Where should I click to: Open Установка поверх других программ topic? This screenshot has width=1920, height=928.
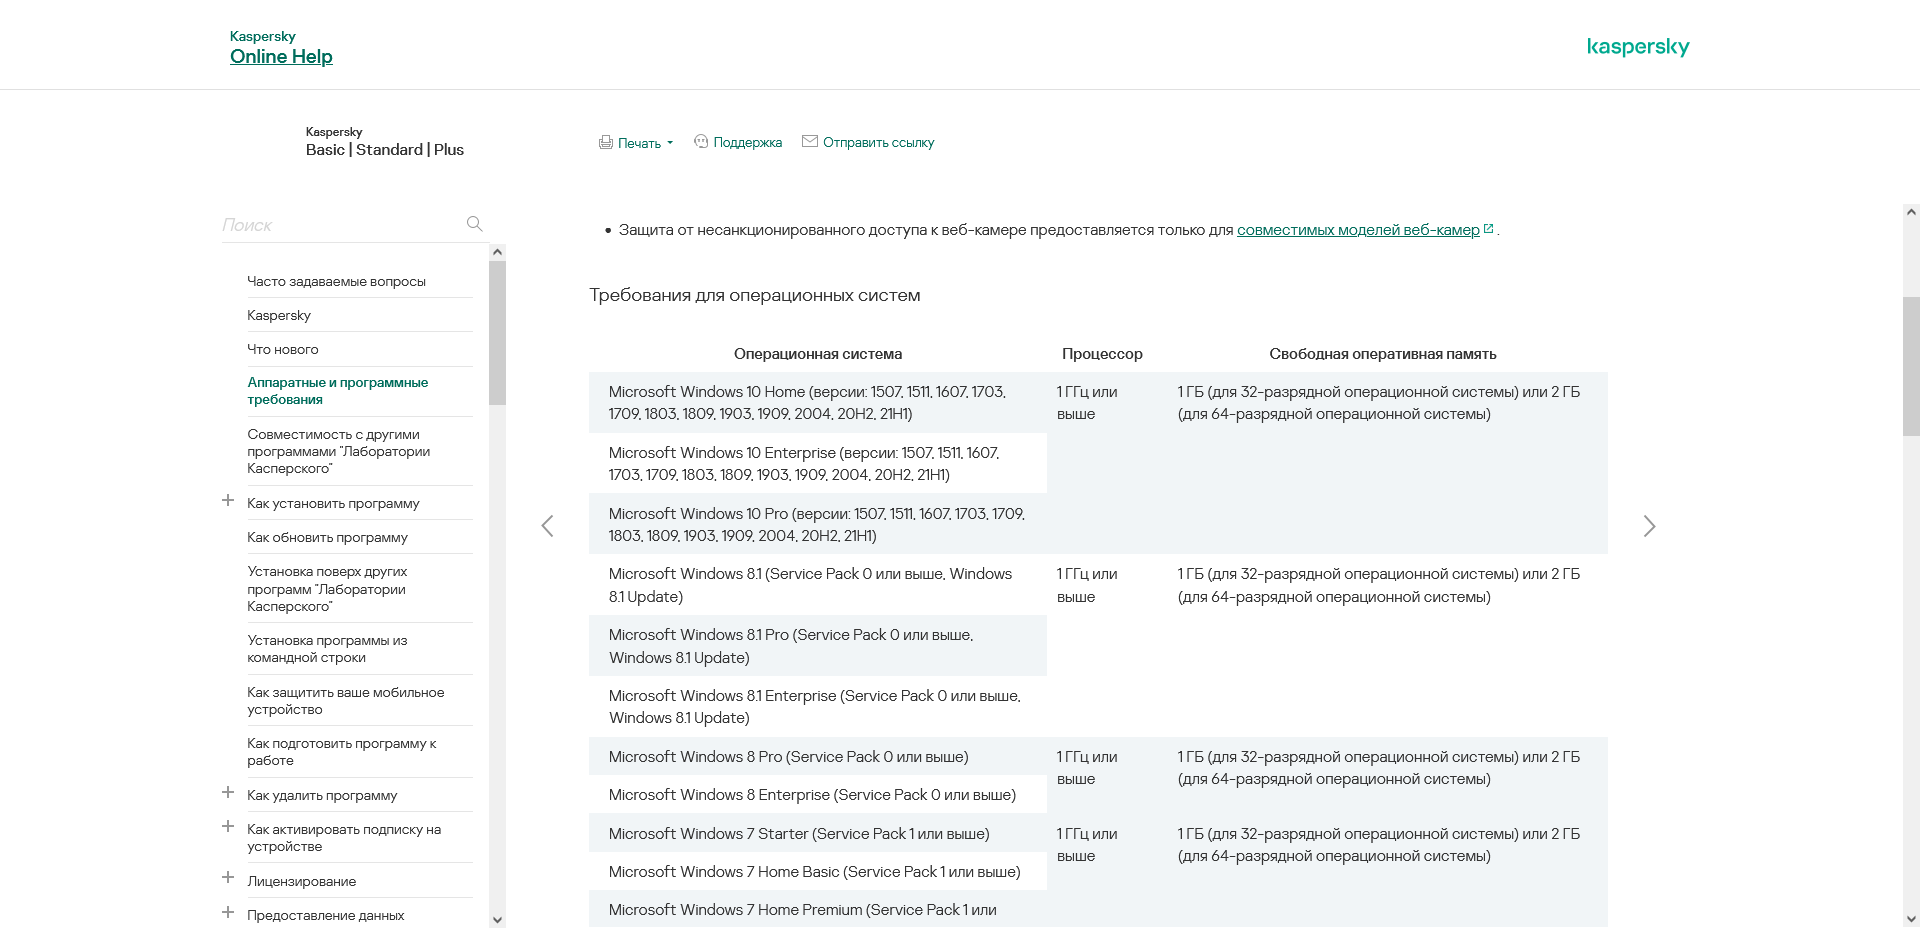pos(327,589)
